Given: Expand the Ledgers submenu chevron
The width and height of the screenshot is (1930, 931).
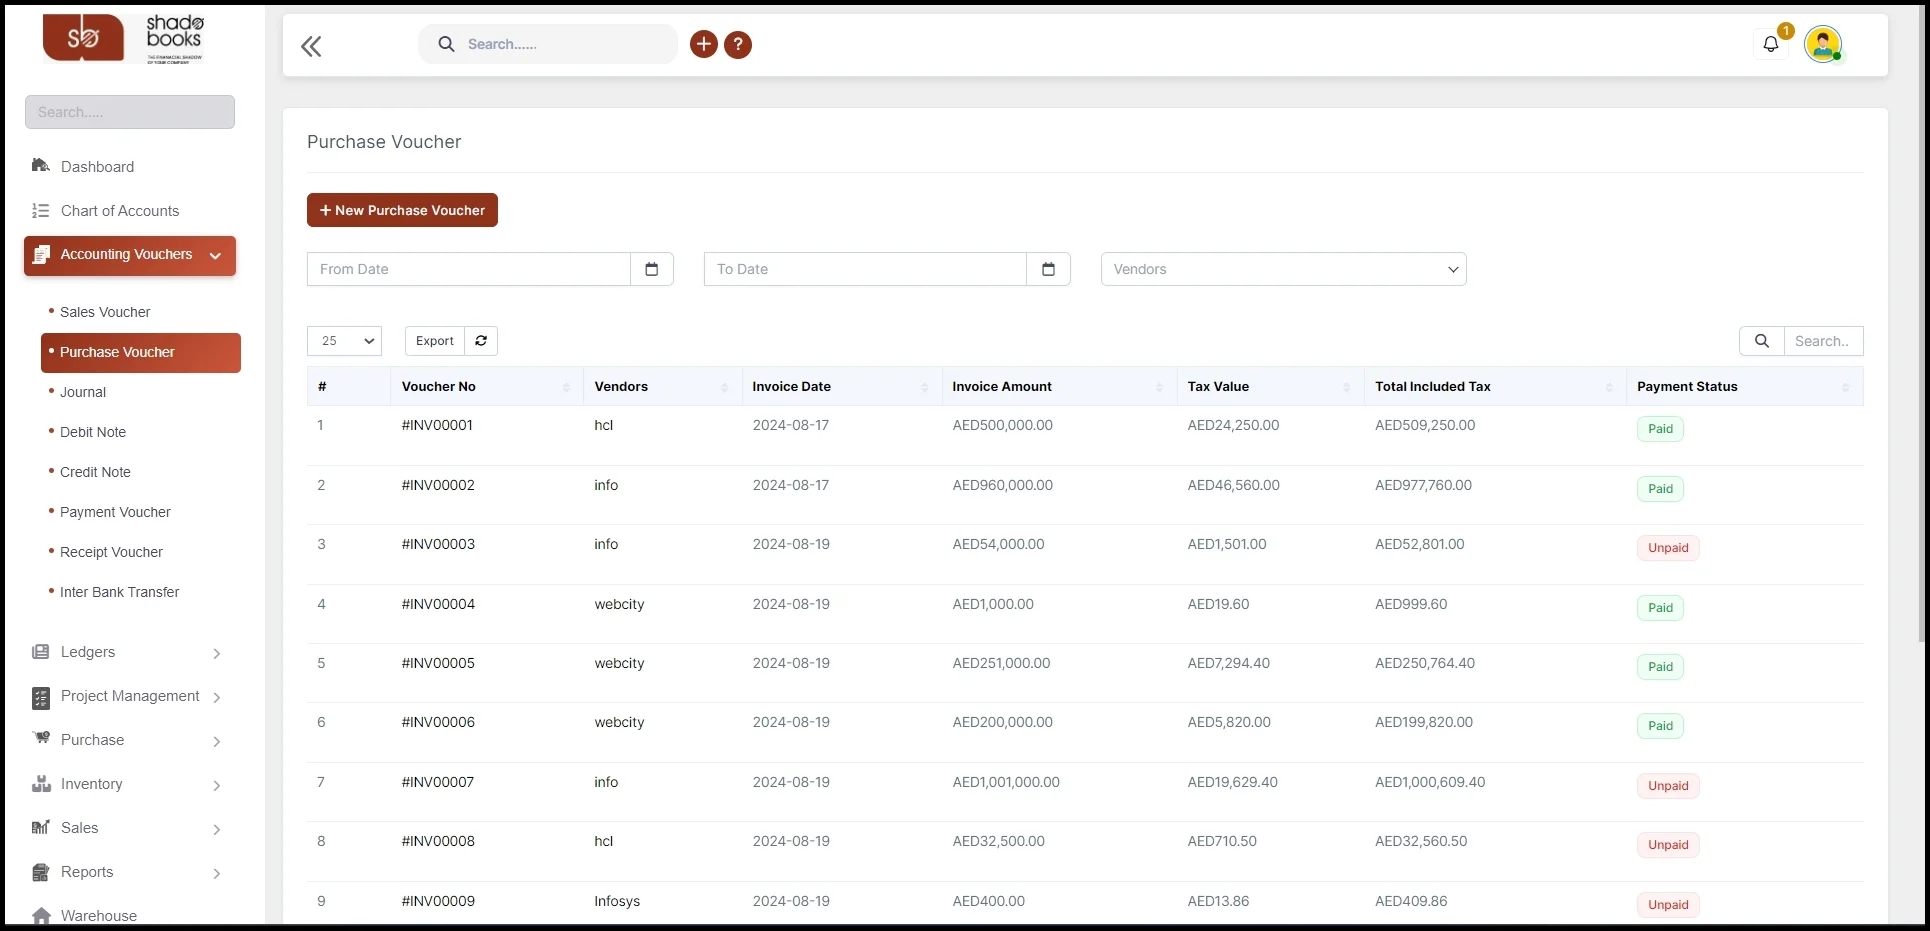Looking at the screenshot, I should click(217, 653).
